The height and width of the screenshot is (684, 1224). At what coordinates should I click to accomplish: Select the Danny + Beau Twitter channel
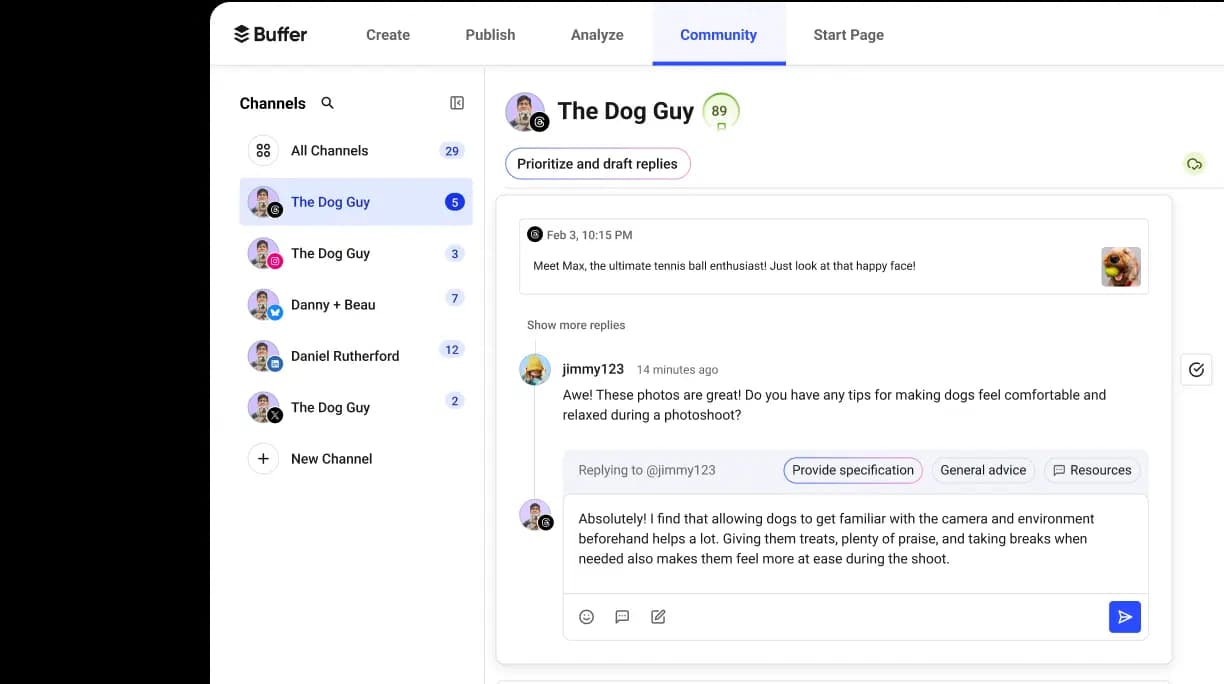332,304
